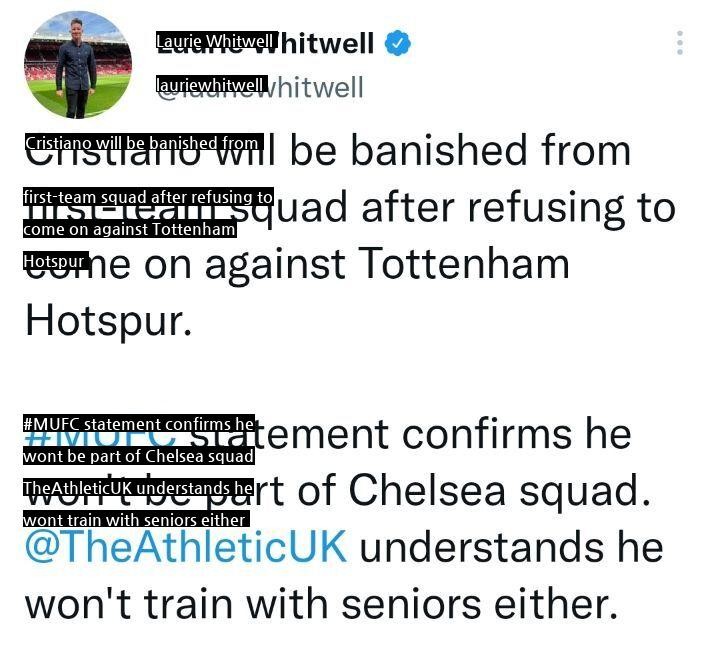Click the "TheAthleticUK understands he" overlay caption

coord(138,488)
